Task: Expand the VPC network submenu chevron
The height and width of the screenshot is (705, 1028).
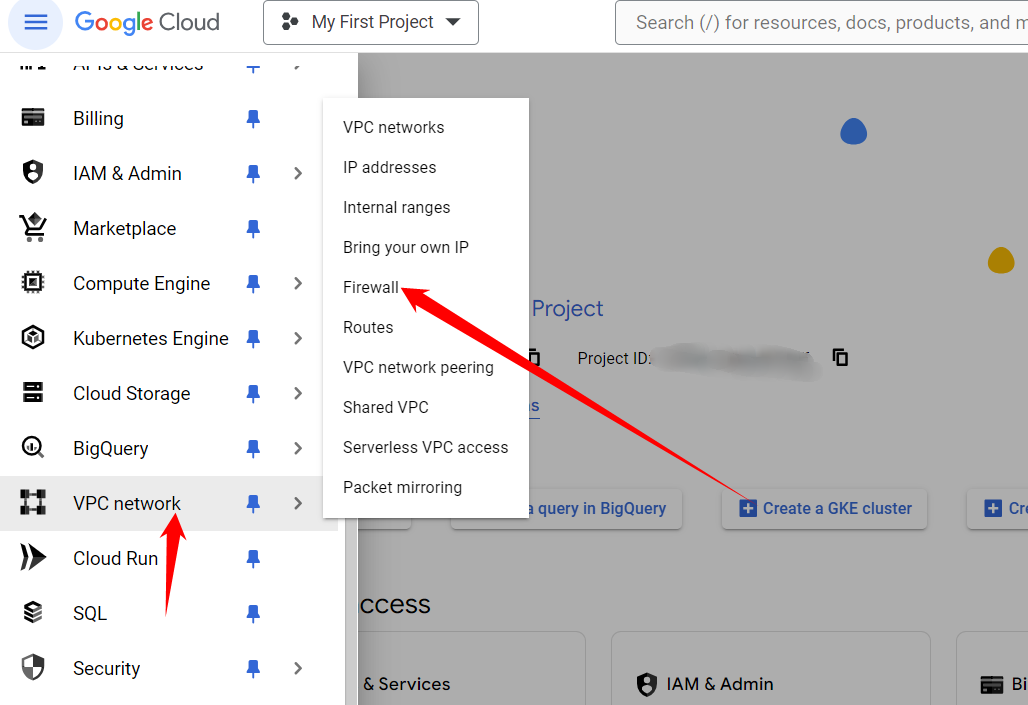Action: coord(298,504)
